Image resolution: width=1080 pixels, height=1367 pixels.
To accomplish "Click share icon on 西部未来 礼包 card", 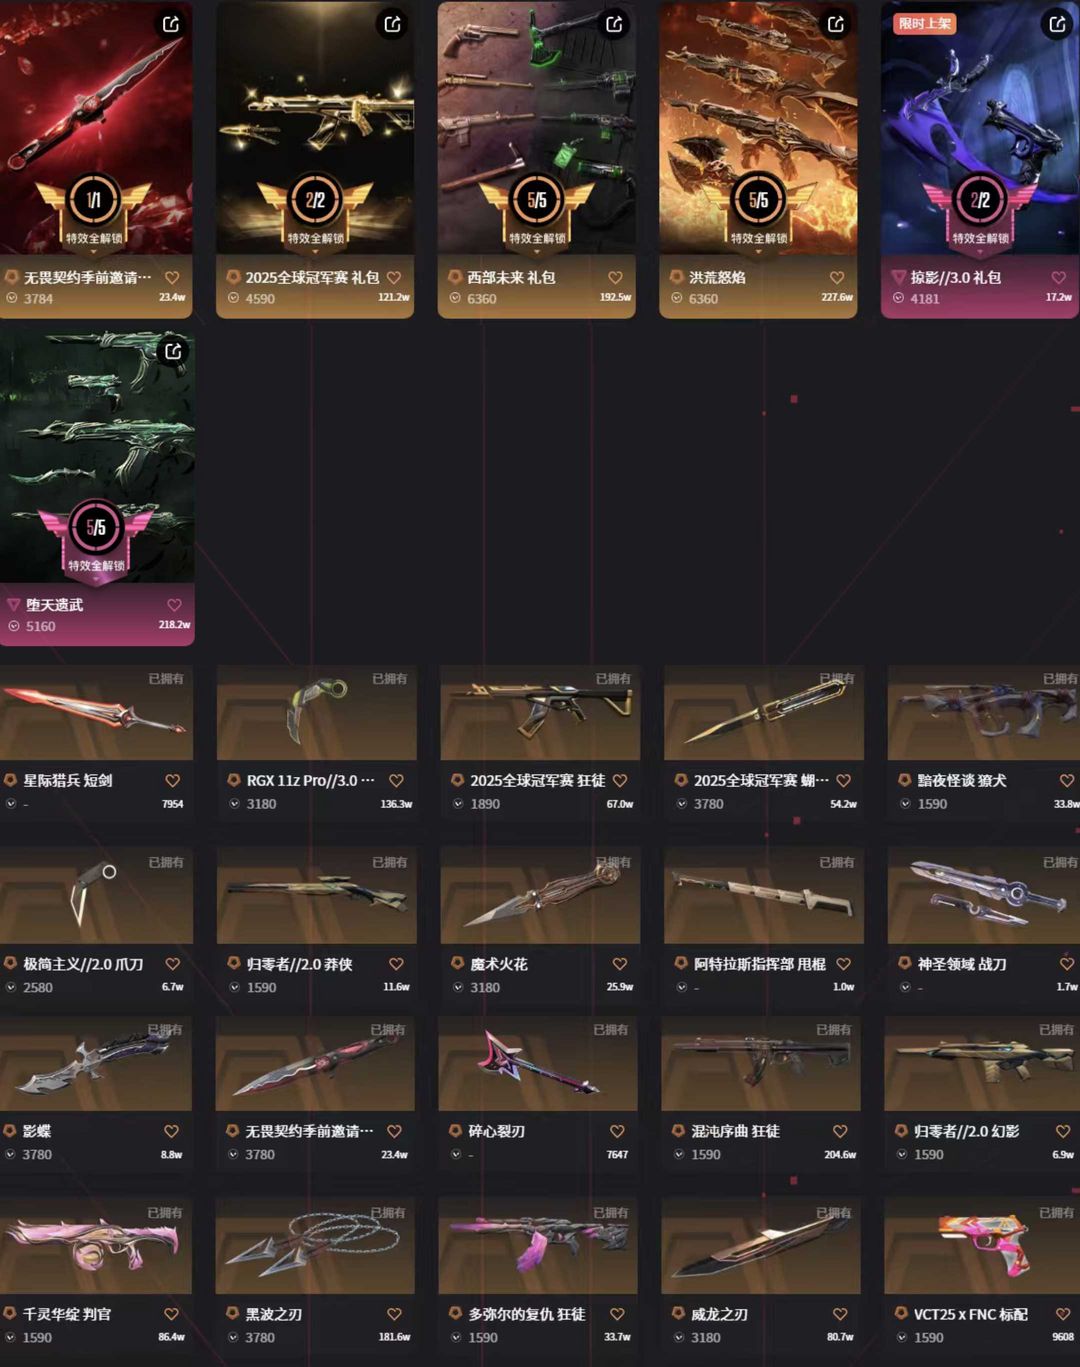I will [614, 24].
